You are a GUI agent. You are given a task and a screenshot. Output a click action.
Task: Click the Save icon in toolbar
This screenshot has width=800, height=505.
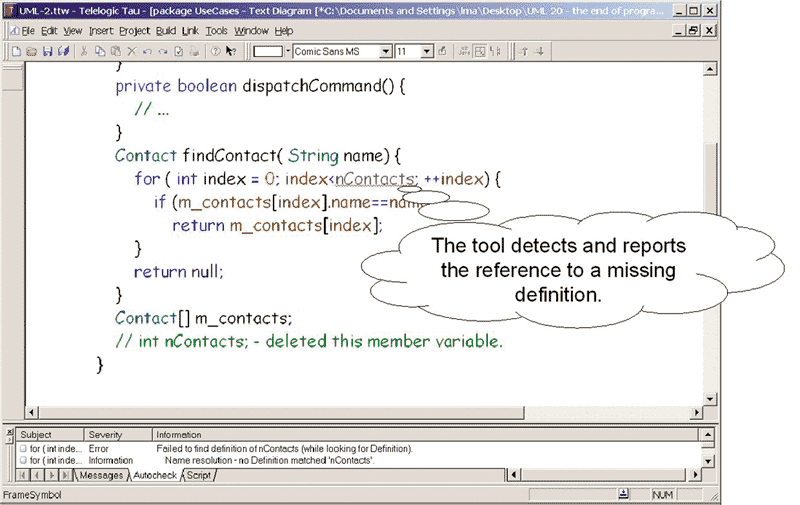(47, 51)
